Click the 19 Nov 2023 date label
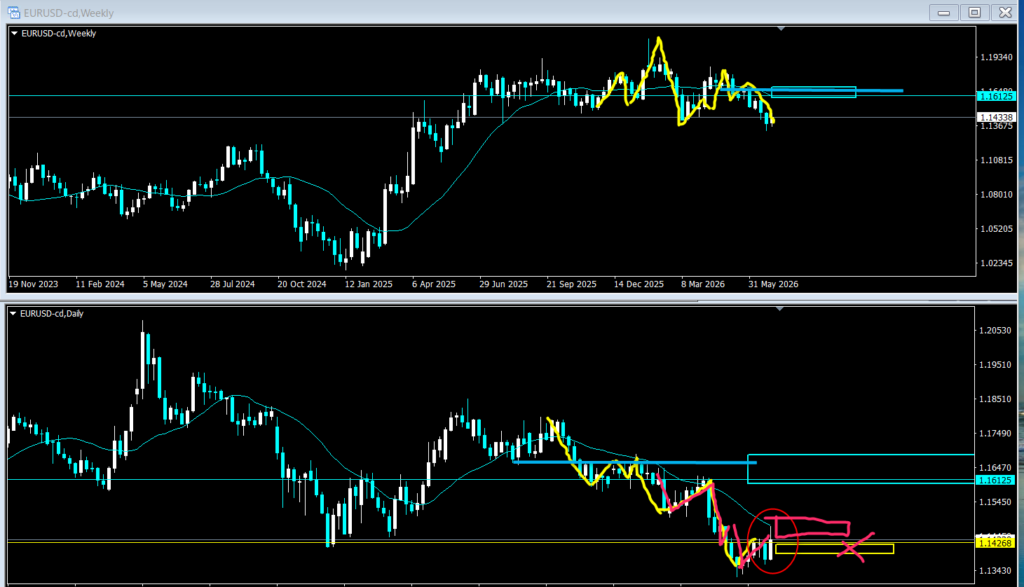Image resolution: width=1024 pixels, height=587 pixels. click(33, 284)
